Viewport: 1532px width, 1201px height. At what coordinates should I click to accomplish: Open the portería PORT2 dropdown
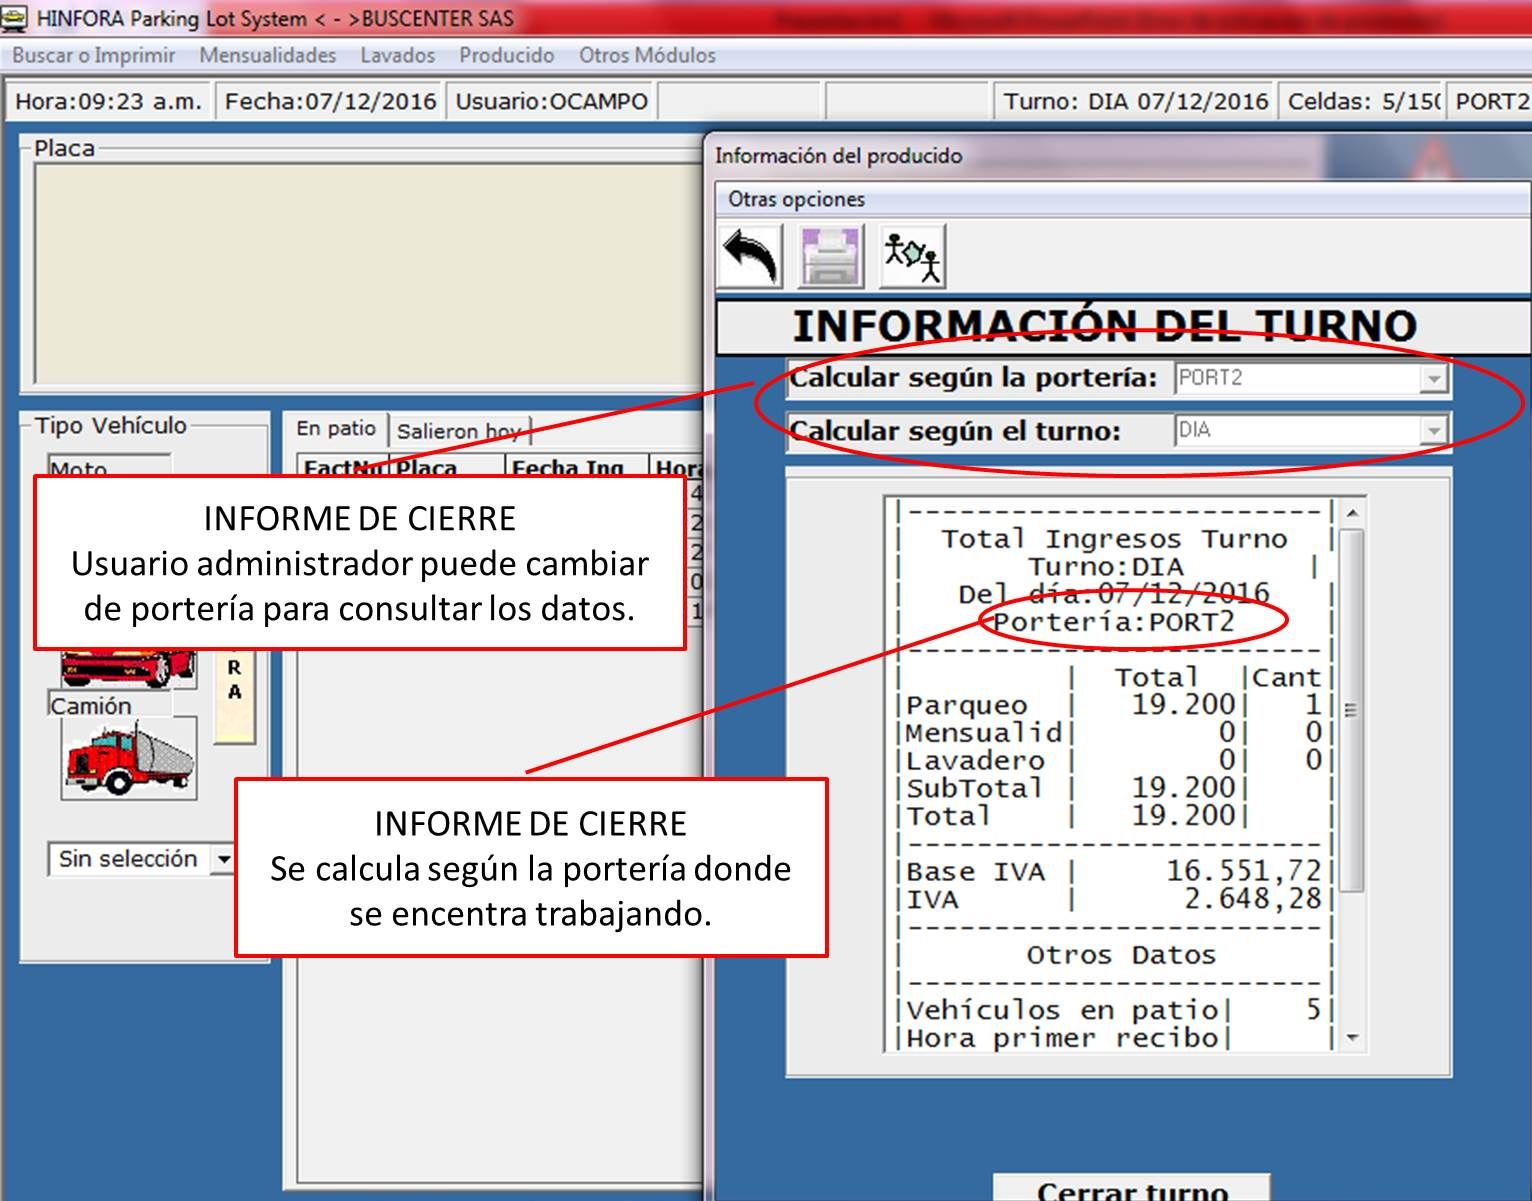[1434, 378]
